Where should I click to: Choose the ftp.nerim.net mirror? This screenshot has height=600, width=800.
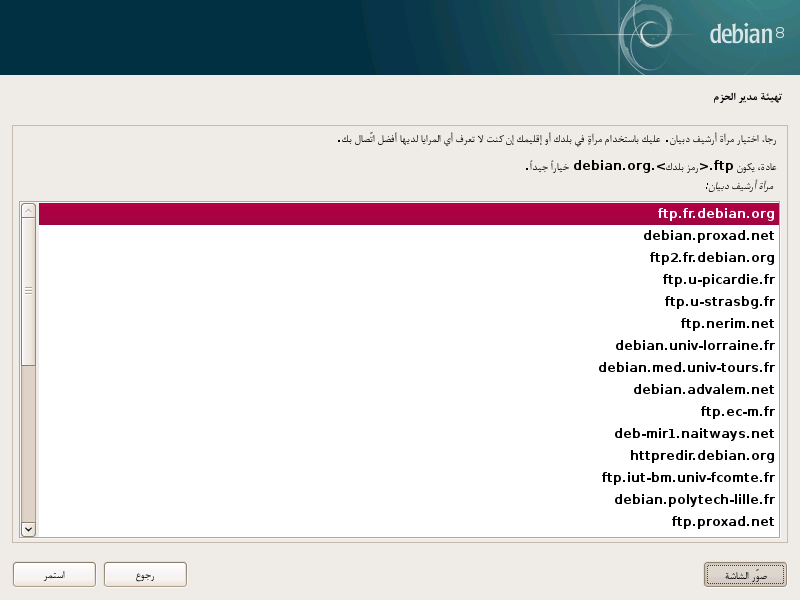point(727,324)
